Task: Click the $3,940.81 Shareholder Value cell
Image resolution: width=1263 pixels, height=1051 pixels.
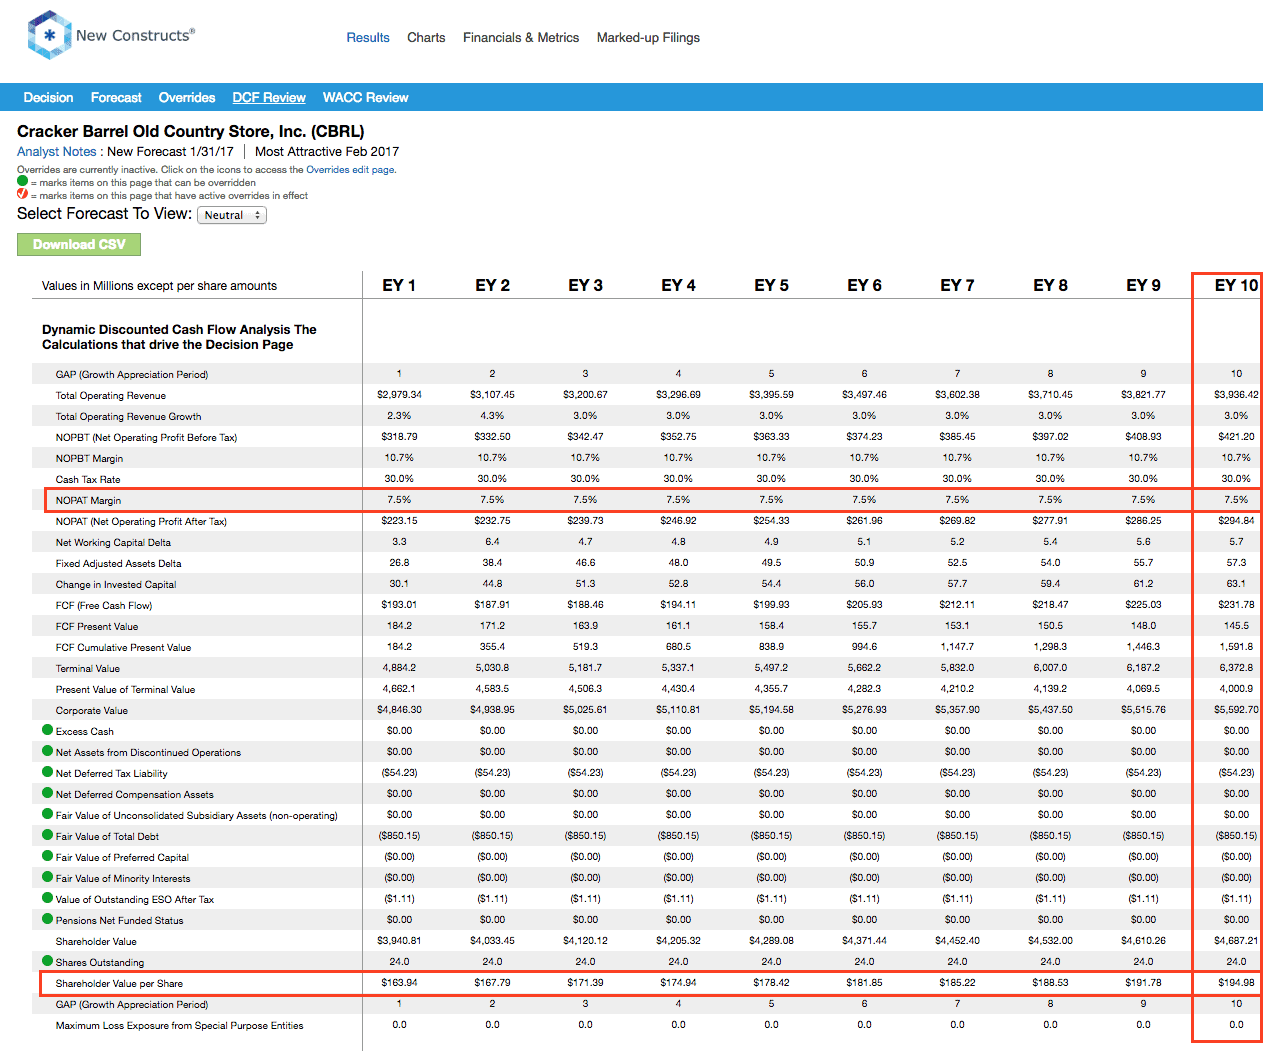Action: tap(399, 941)
